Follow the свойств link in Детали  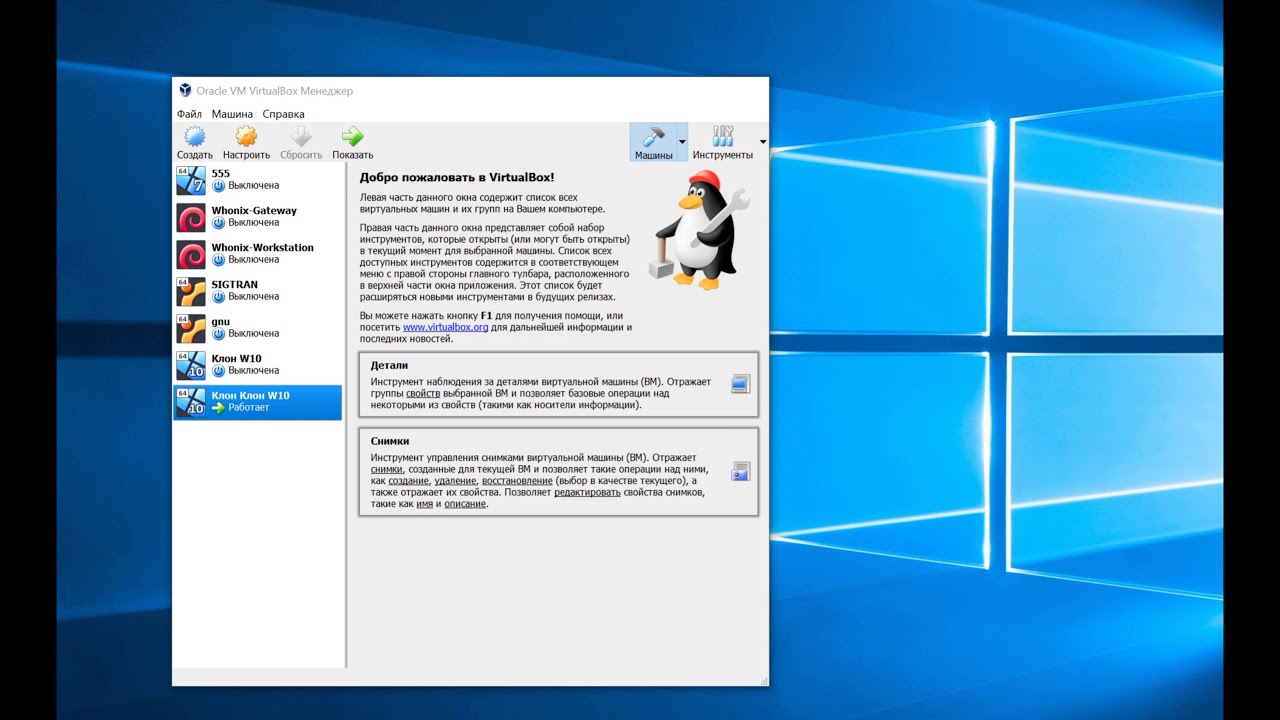point(423,394)
